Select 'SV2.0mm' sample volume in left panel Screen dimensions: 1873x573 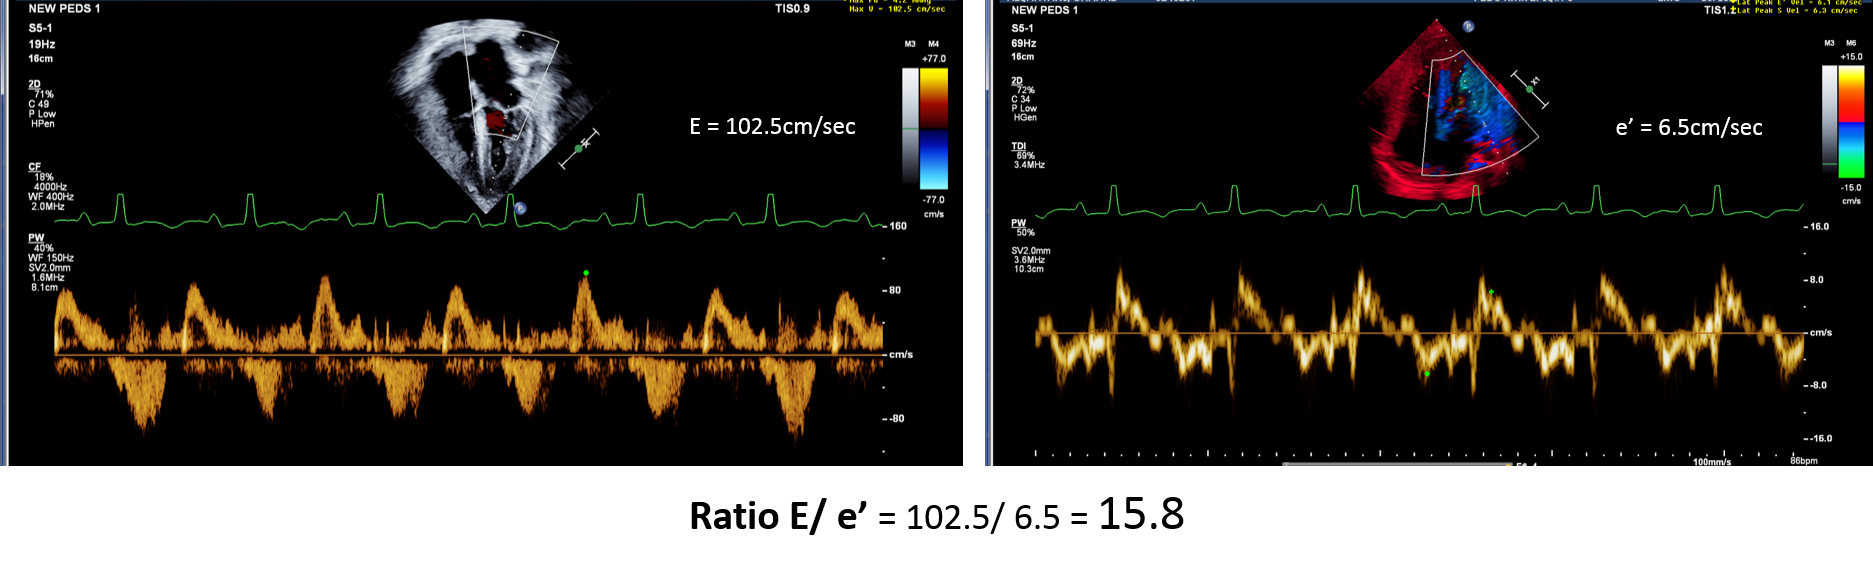point(49,268)
